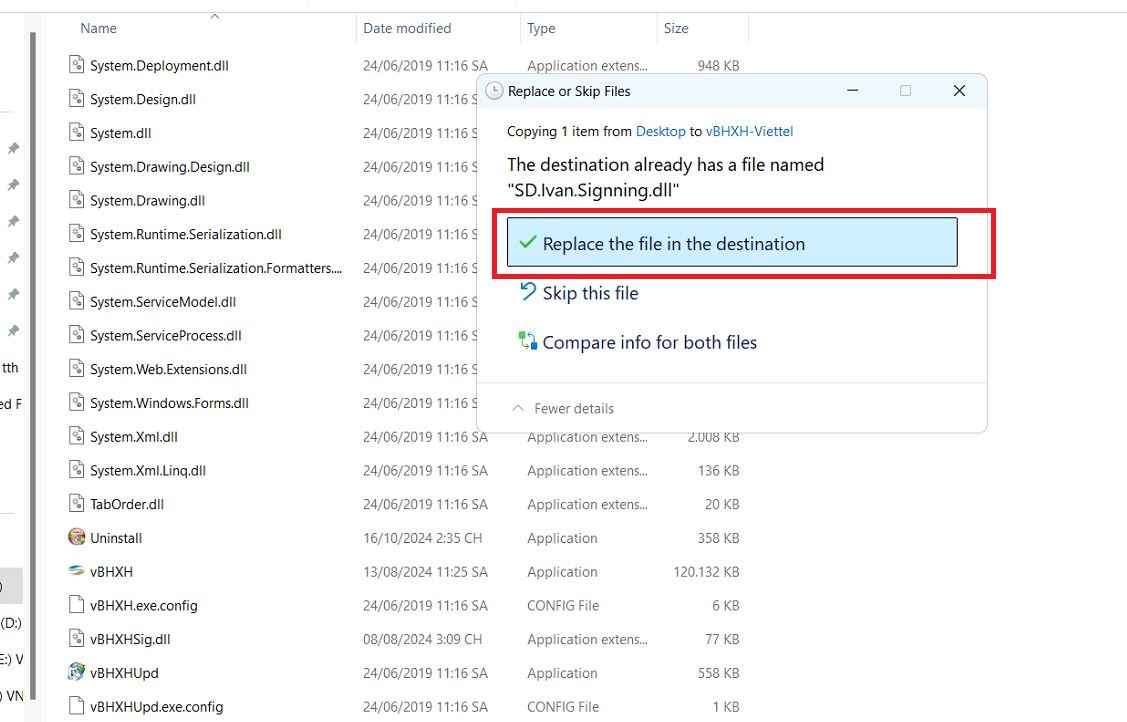The height and width of the screenshot is (722, 1127).
Task: Click the vBHXHUpd updater icon
Action: [x=77, y=673]
